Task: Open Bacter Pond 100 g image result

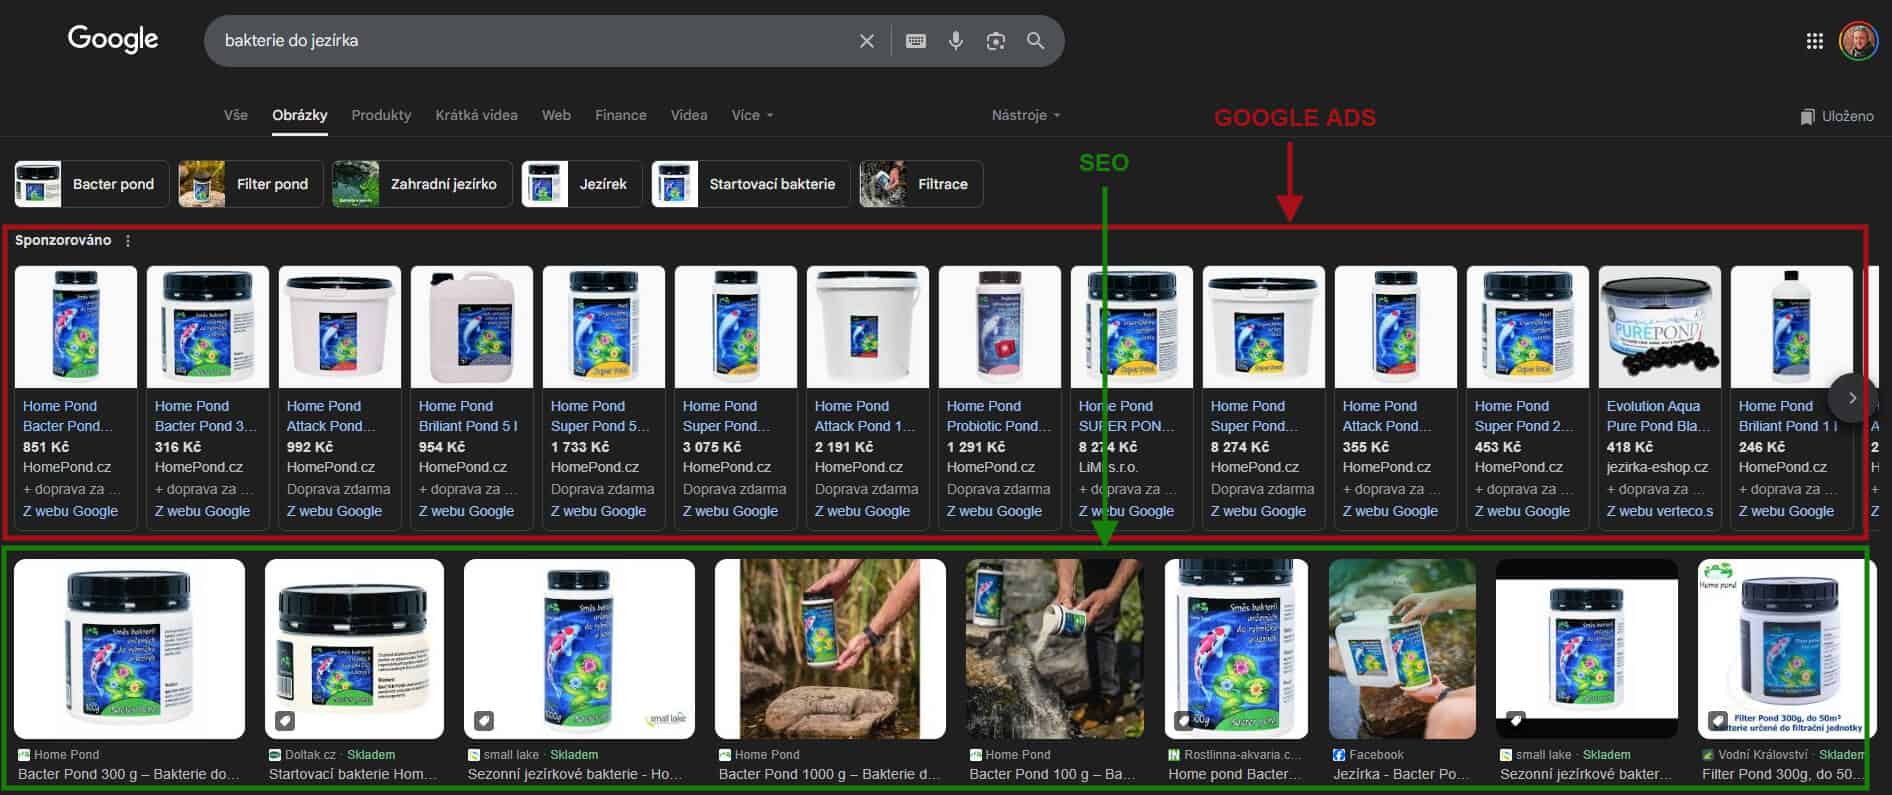Action: pyautogui.click(x=1055, y=649)
